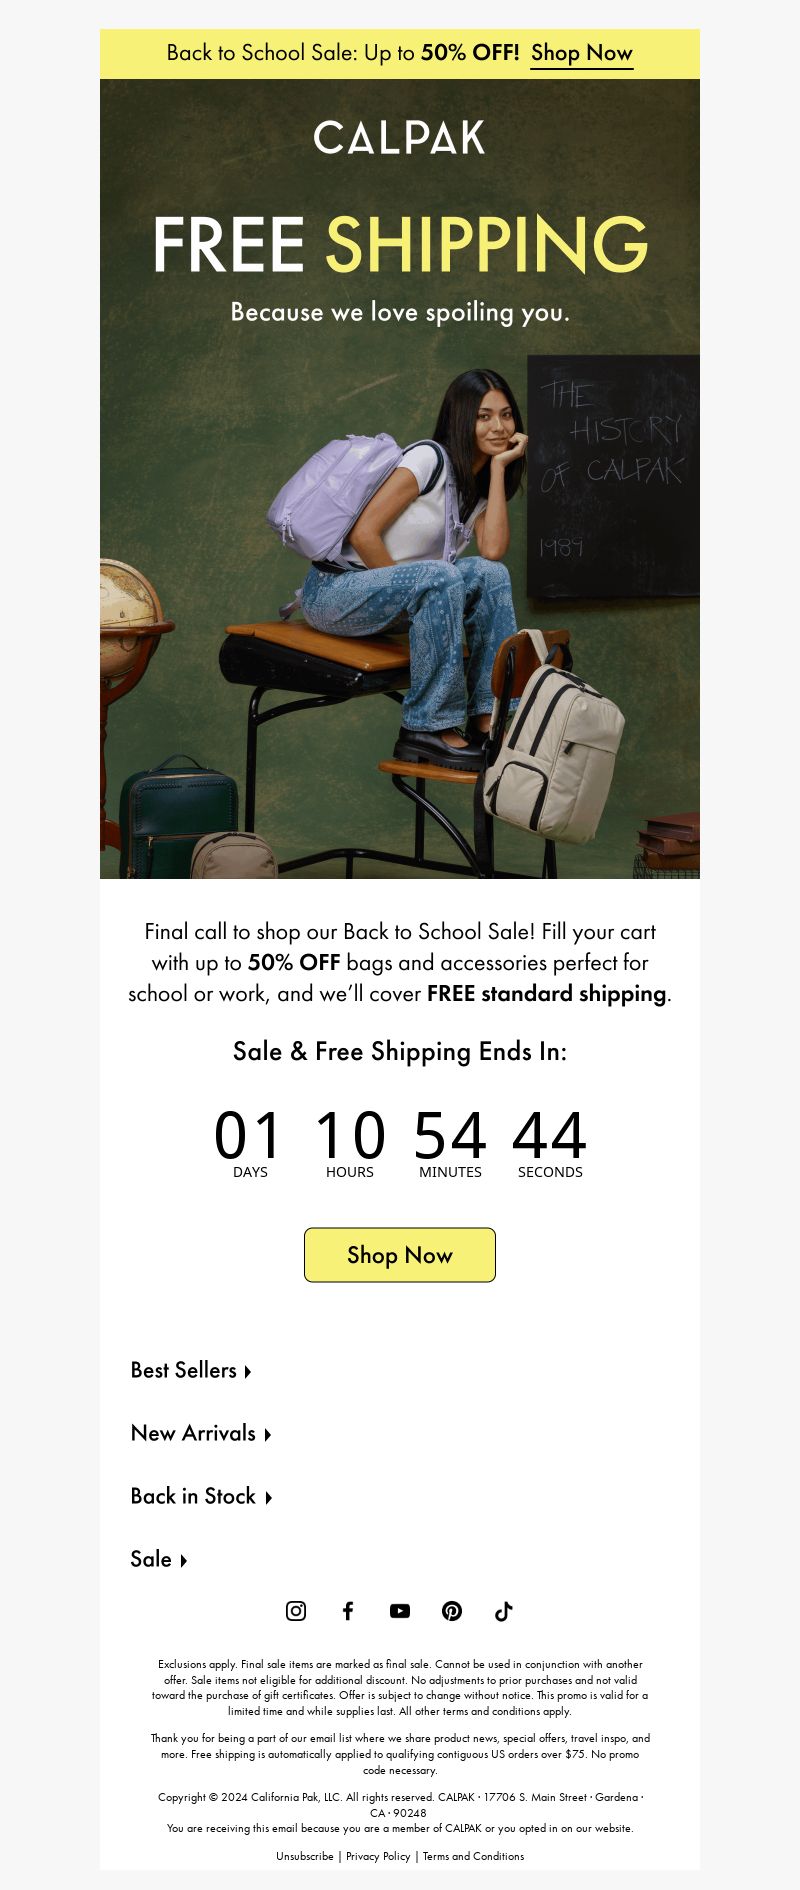The image size is (800, 1890).
Task: Open the Back in Stock link
Action: click(194, 1496)
